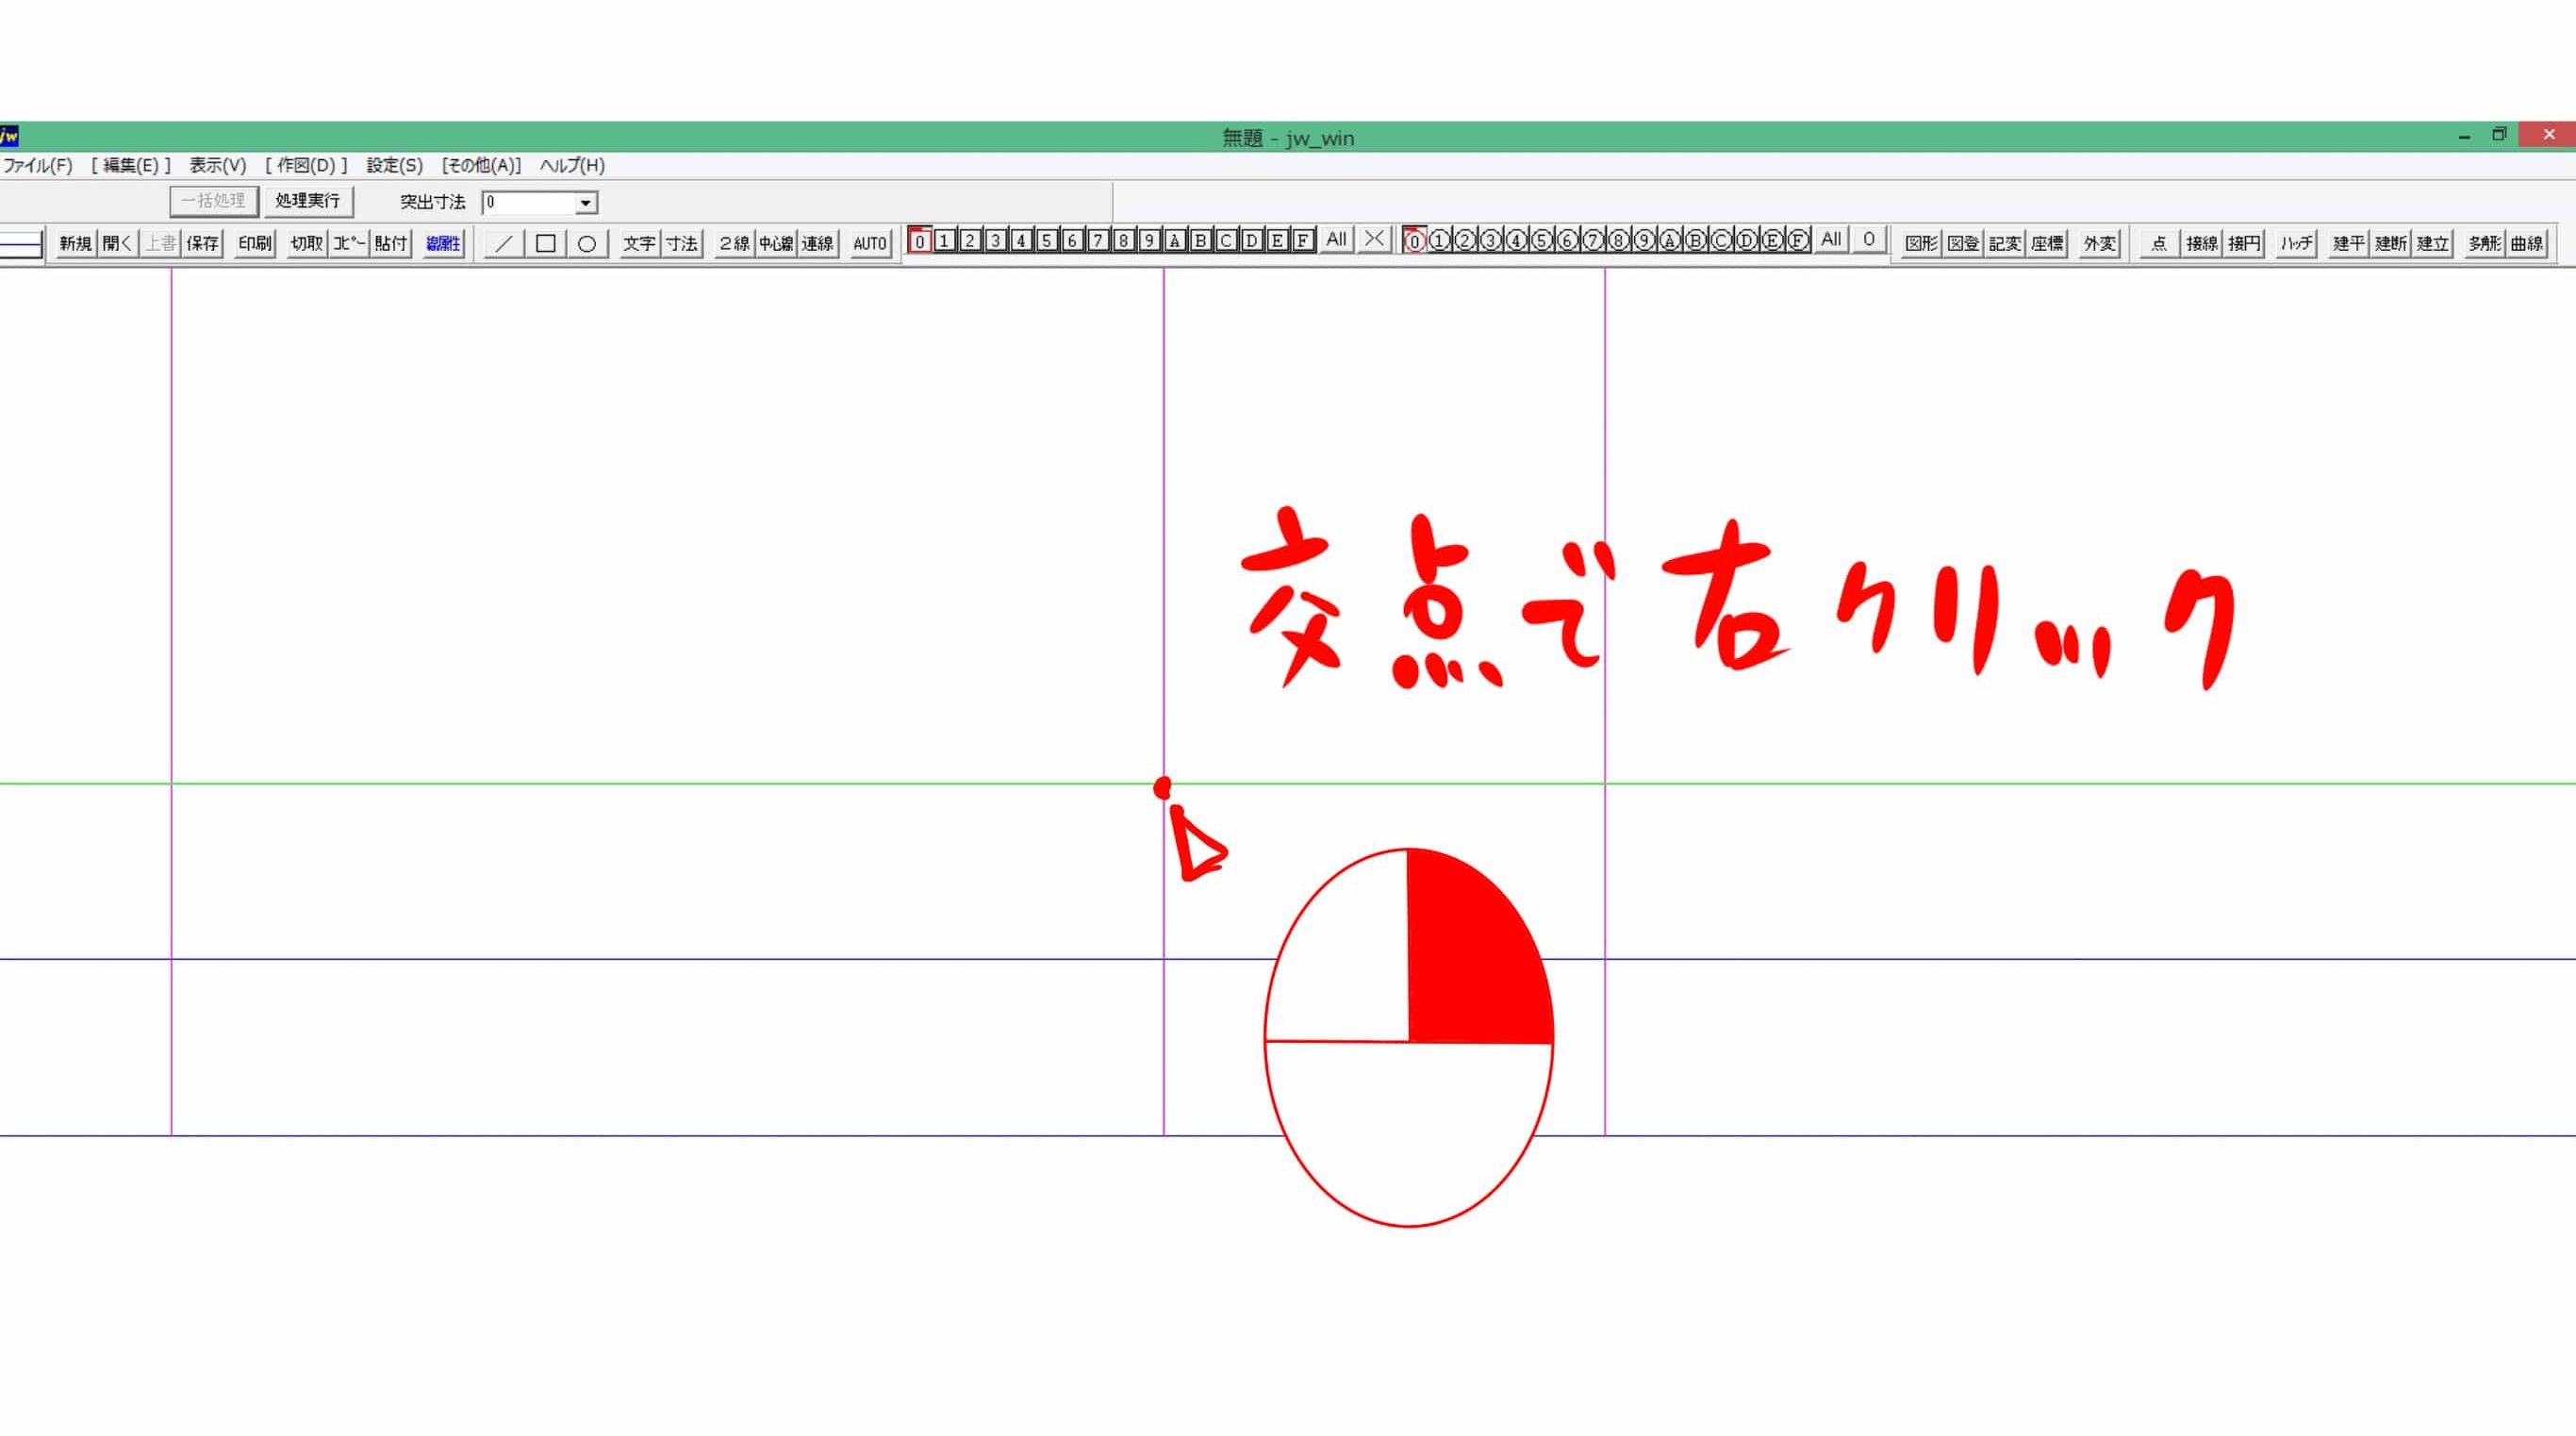Select the 接円 tangent circle tool
This screenshot has height=1436, width=2576.
(x=2243, y=243)
